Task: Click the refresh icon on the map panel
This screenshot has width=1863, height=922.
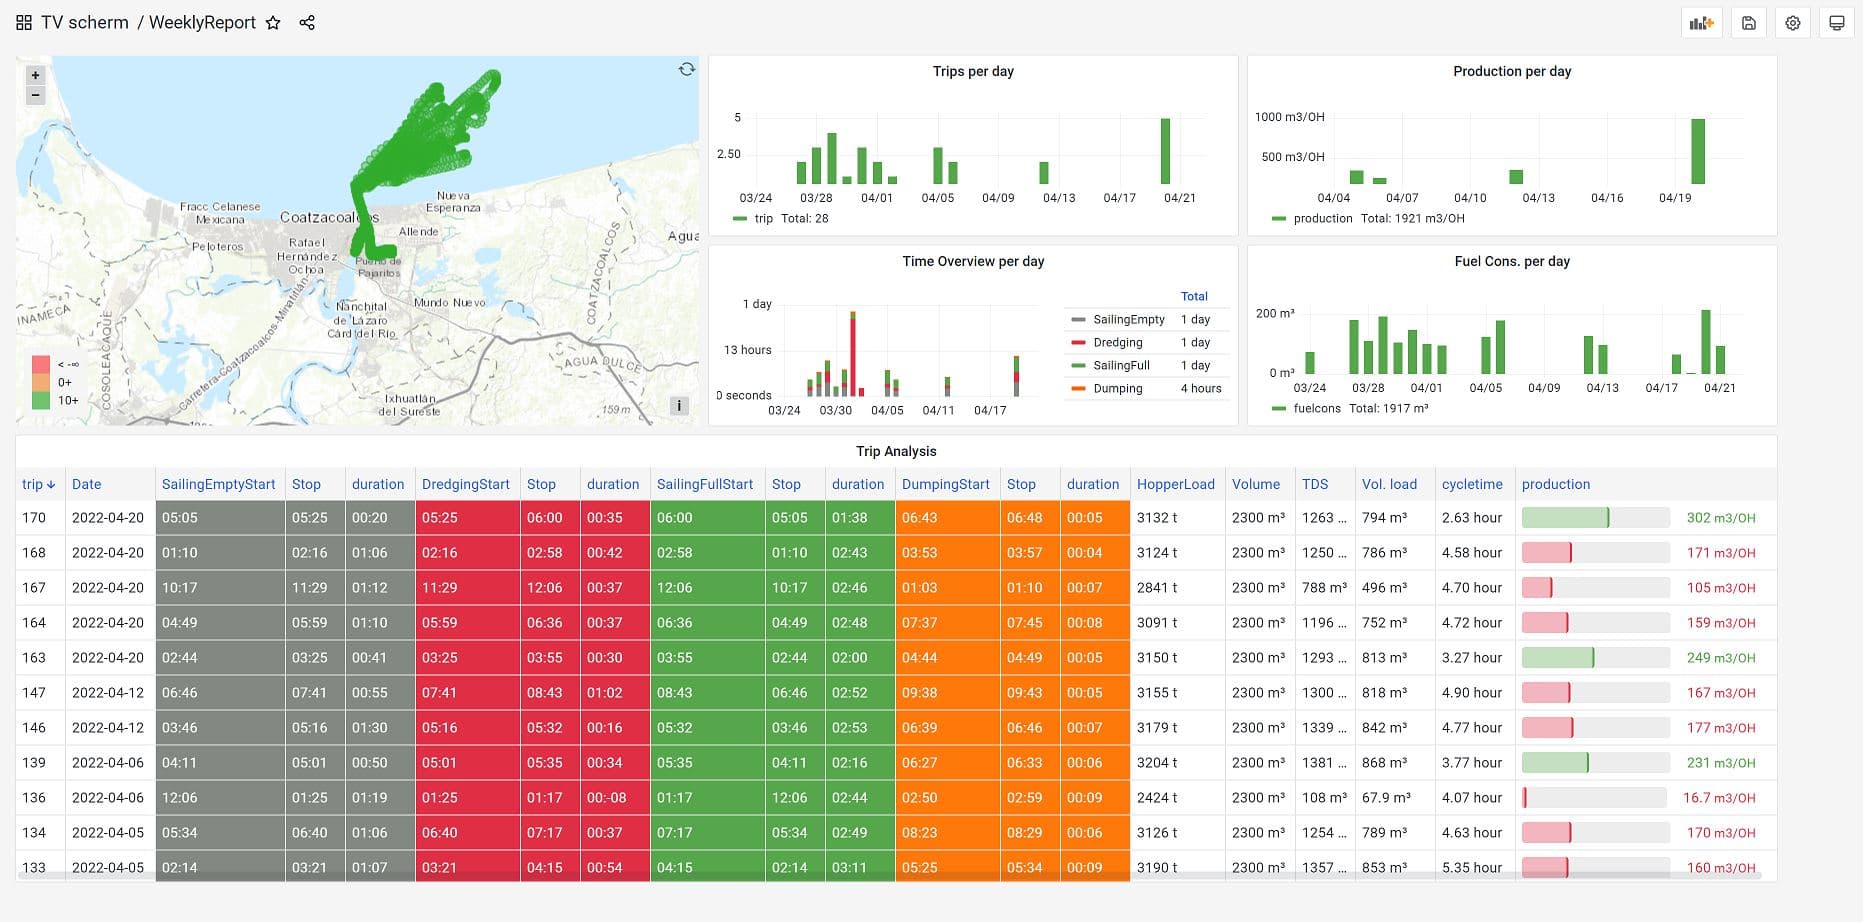Action: [x=687, y=70]
